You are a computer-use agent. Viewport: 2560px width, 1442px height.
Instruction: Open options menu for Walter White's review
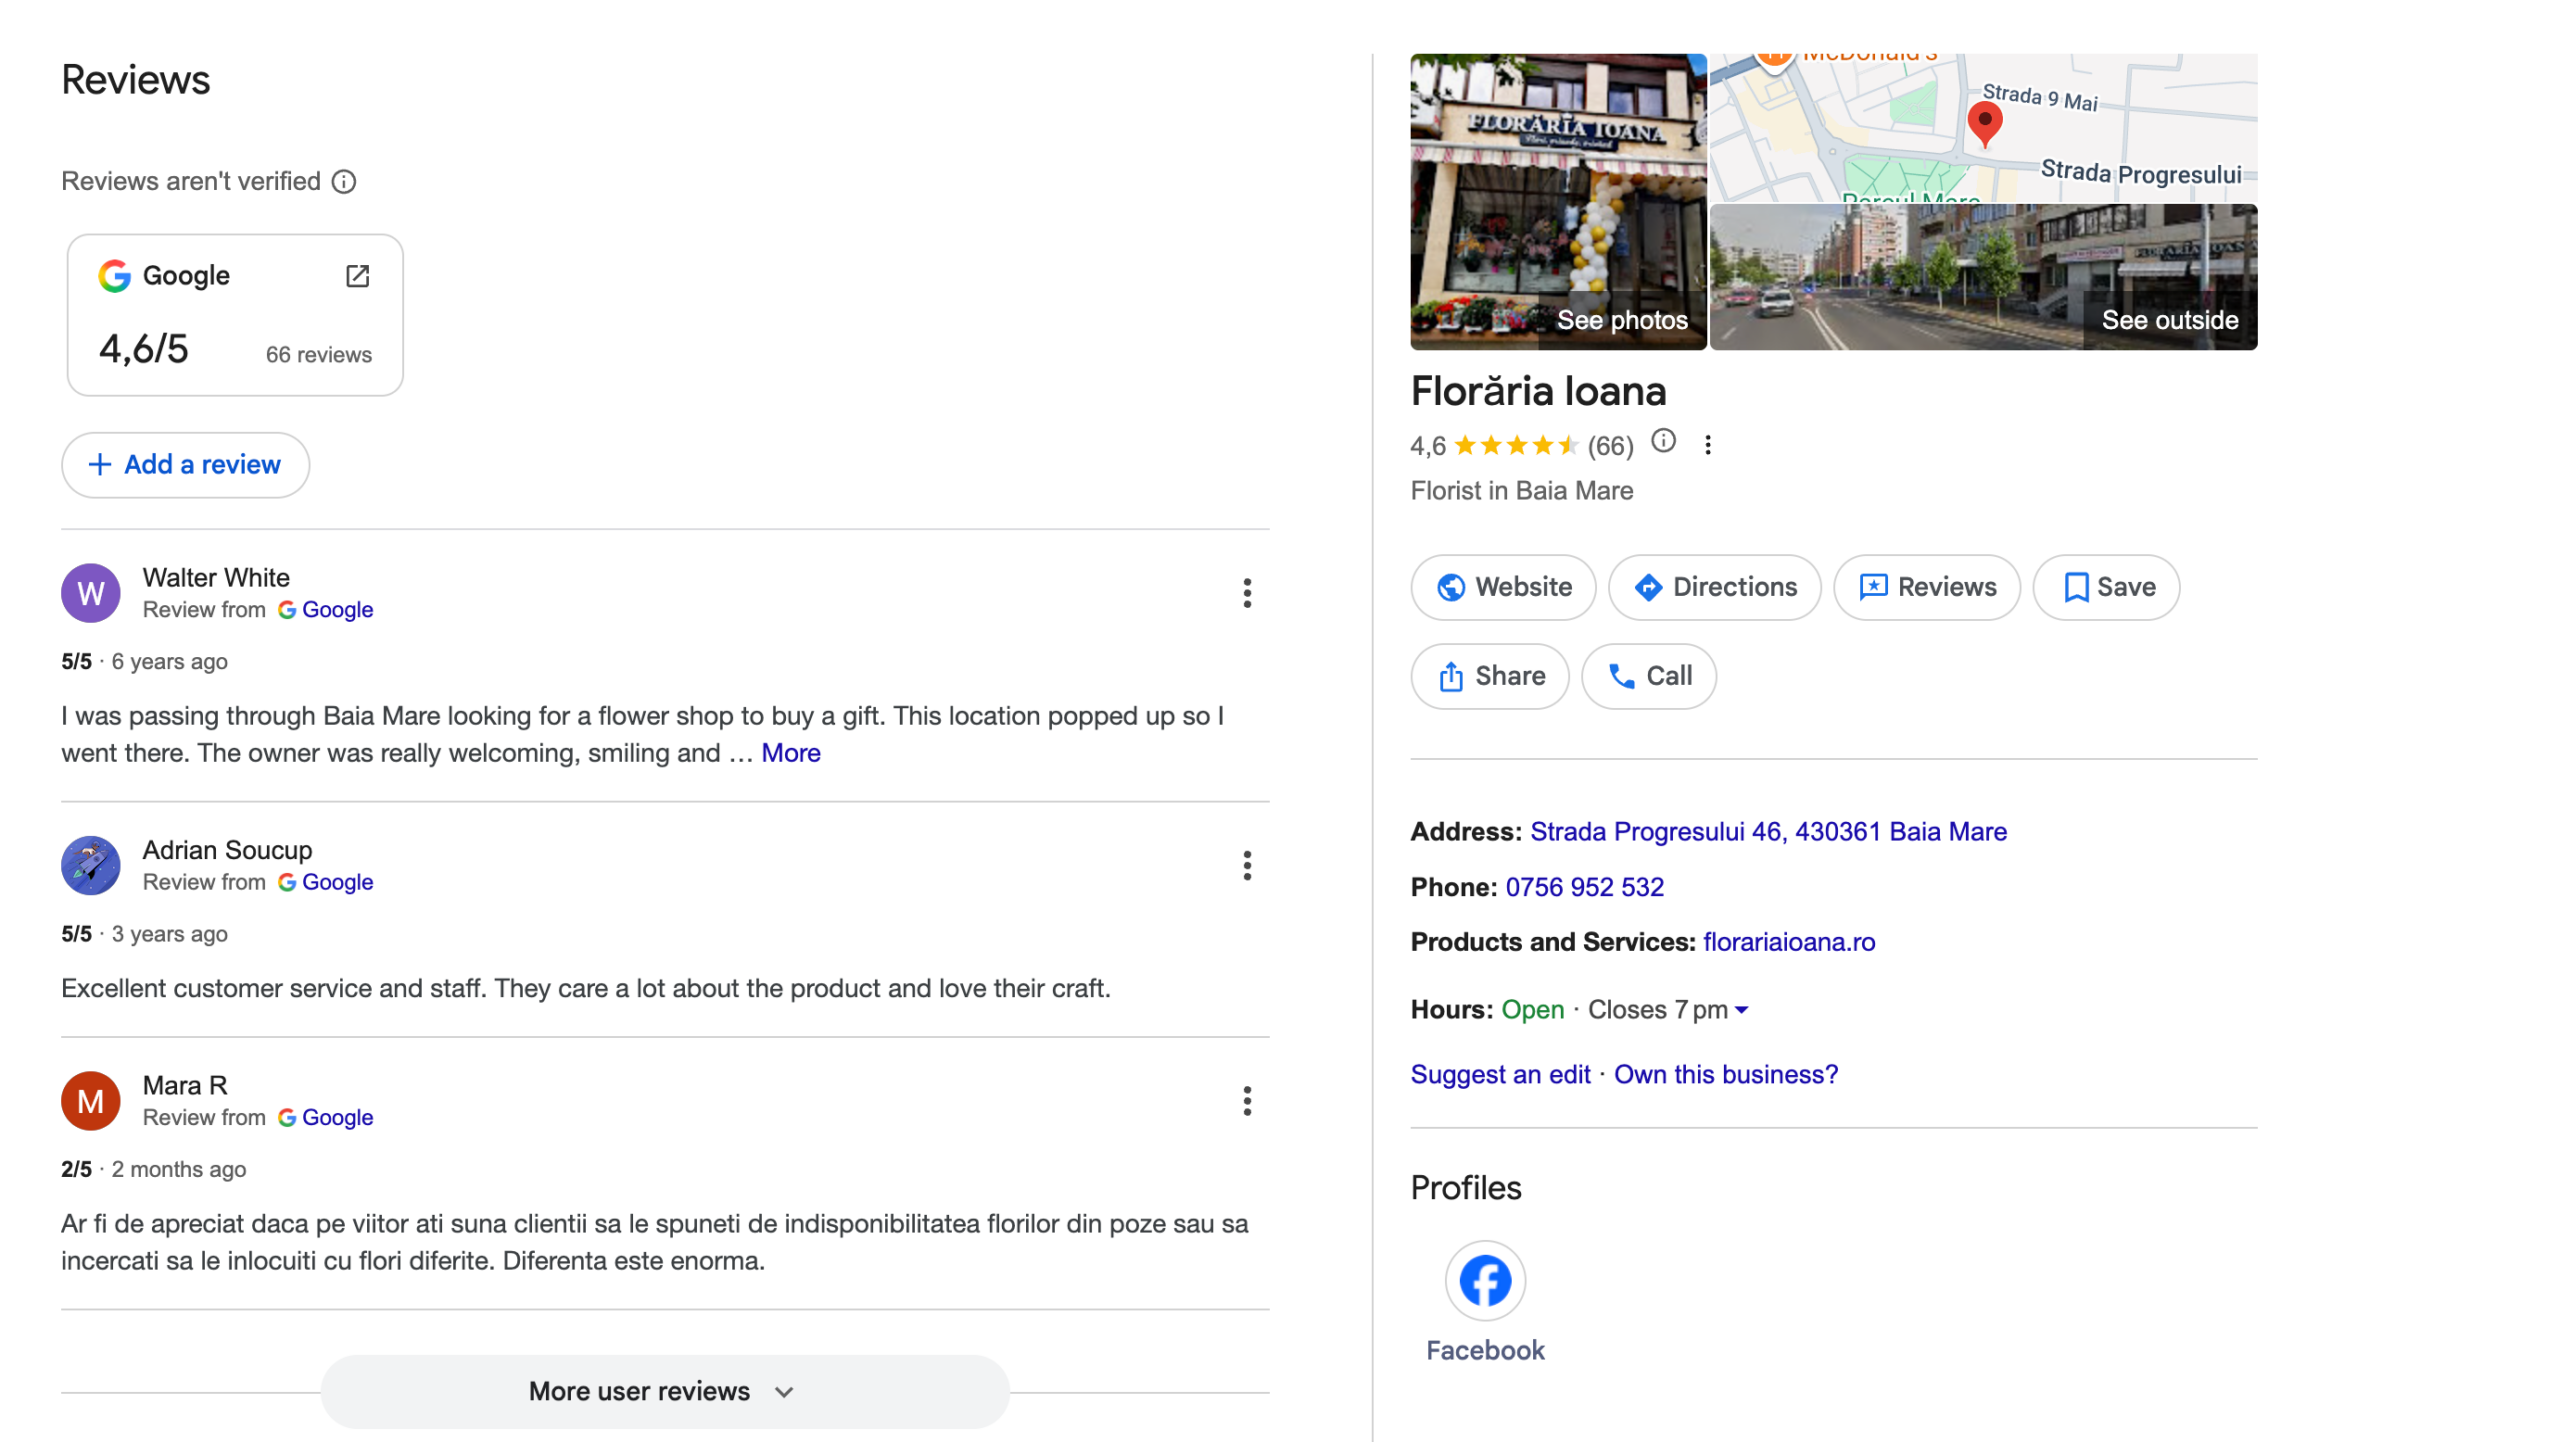tap(1247, 593)
